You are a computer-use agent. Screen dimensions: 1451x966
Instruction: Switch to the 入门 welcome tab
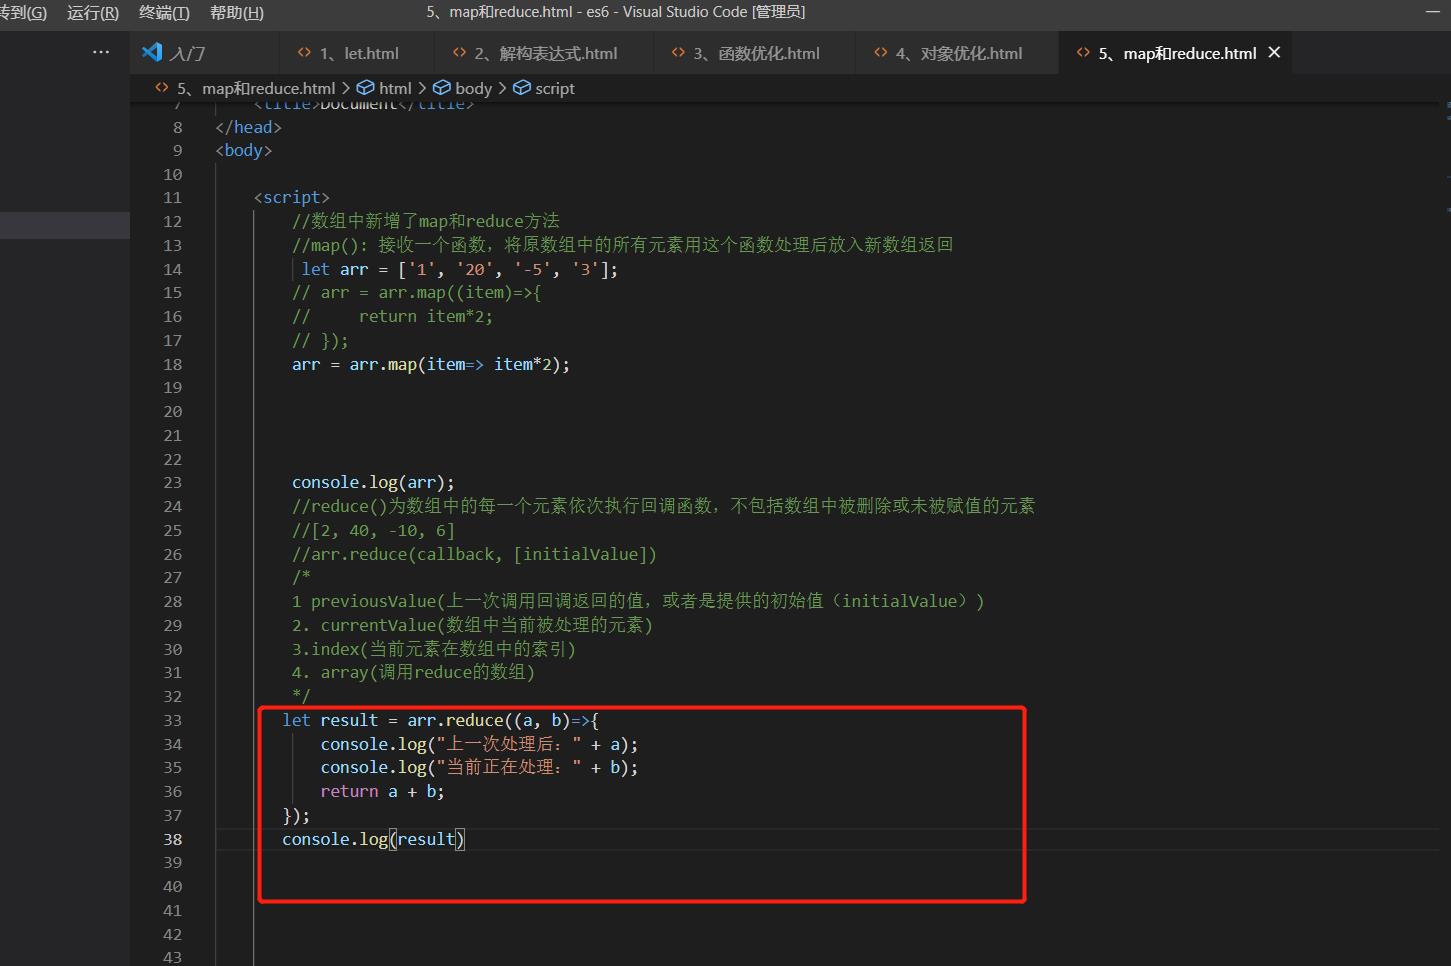click(x=205, y=53)
